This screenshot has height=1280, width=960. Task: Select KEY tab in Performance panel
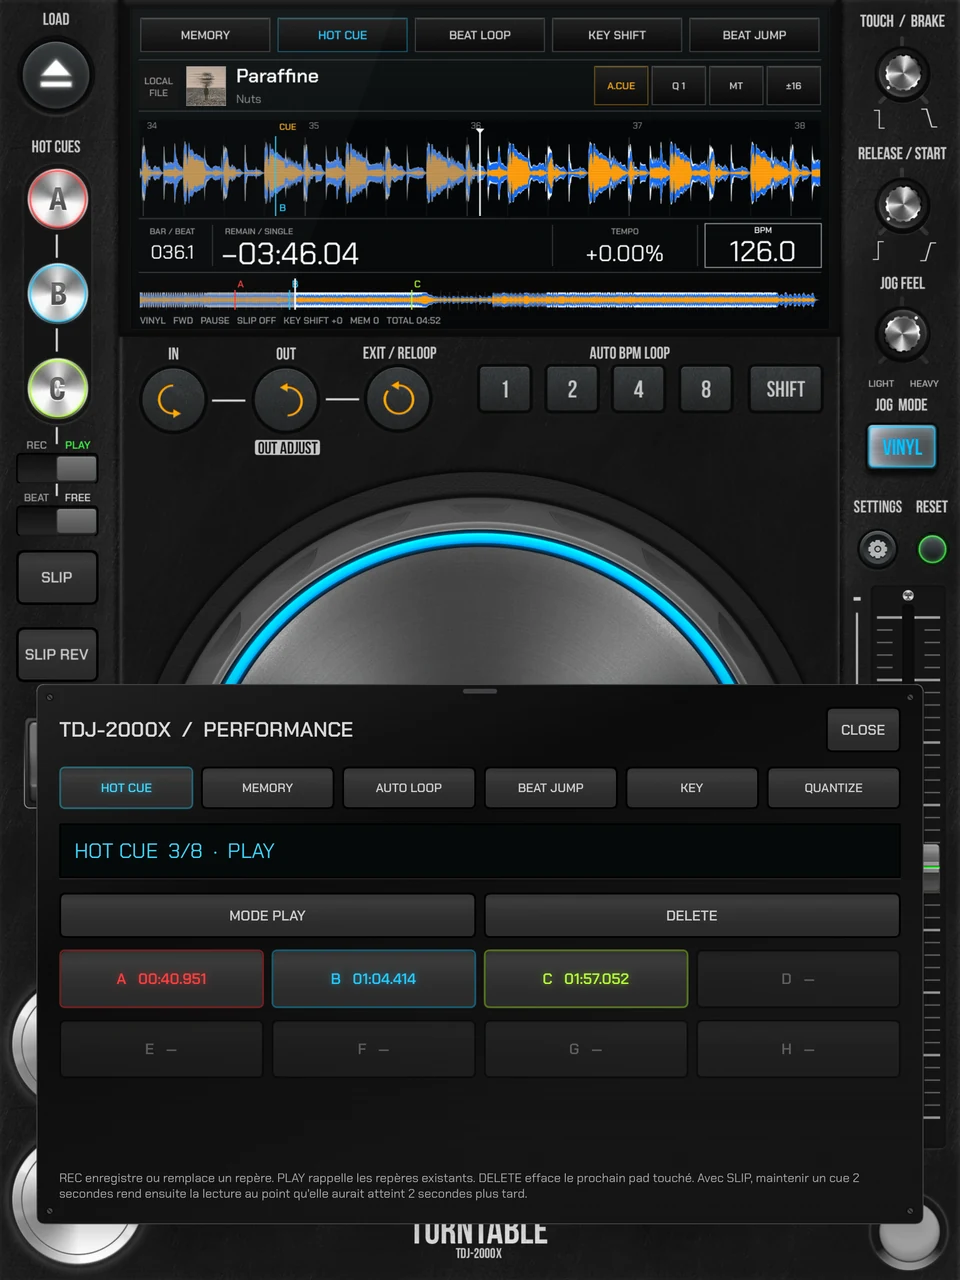pyautogui.click(x=692, y=788)
